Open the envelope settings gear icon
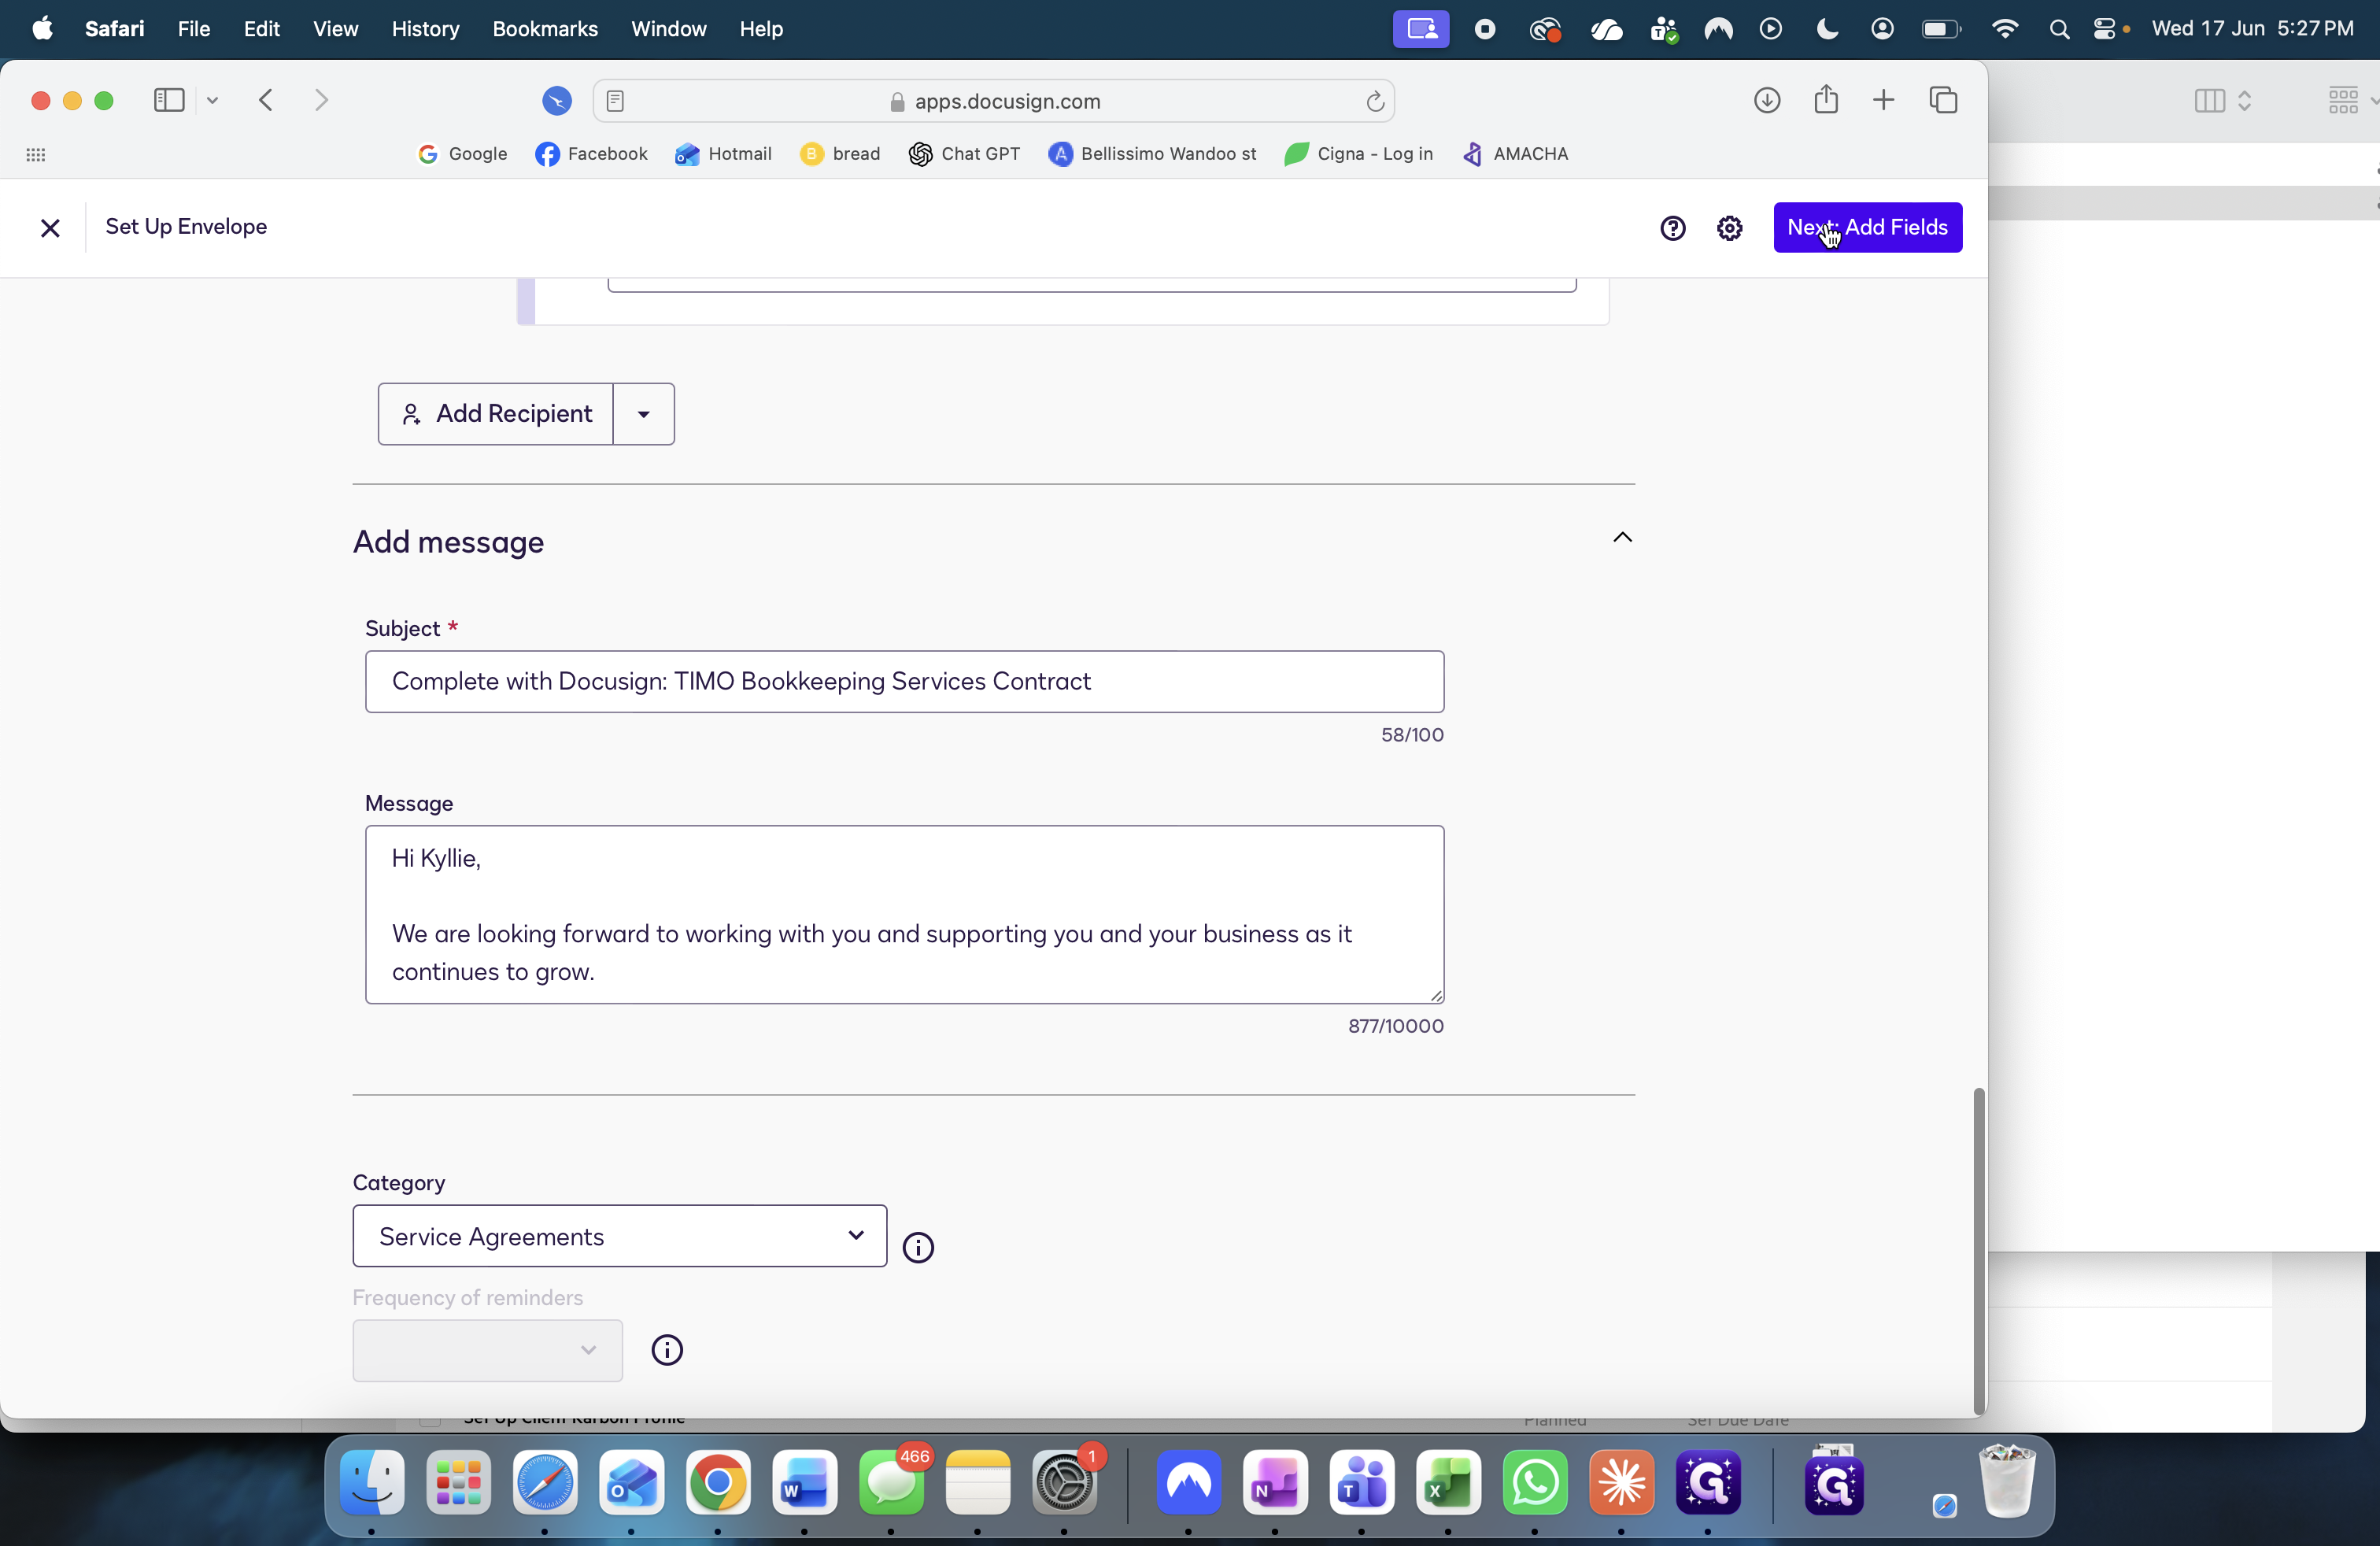The width and height of the screenshot is (2380, 1546). [1729, 228]
